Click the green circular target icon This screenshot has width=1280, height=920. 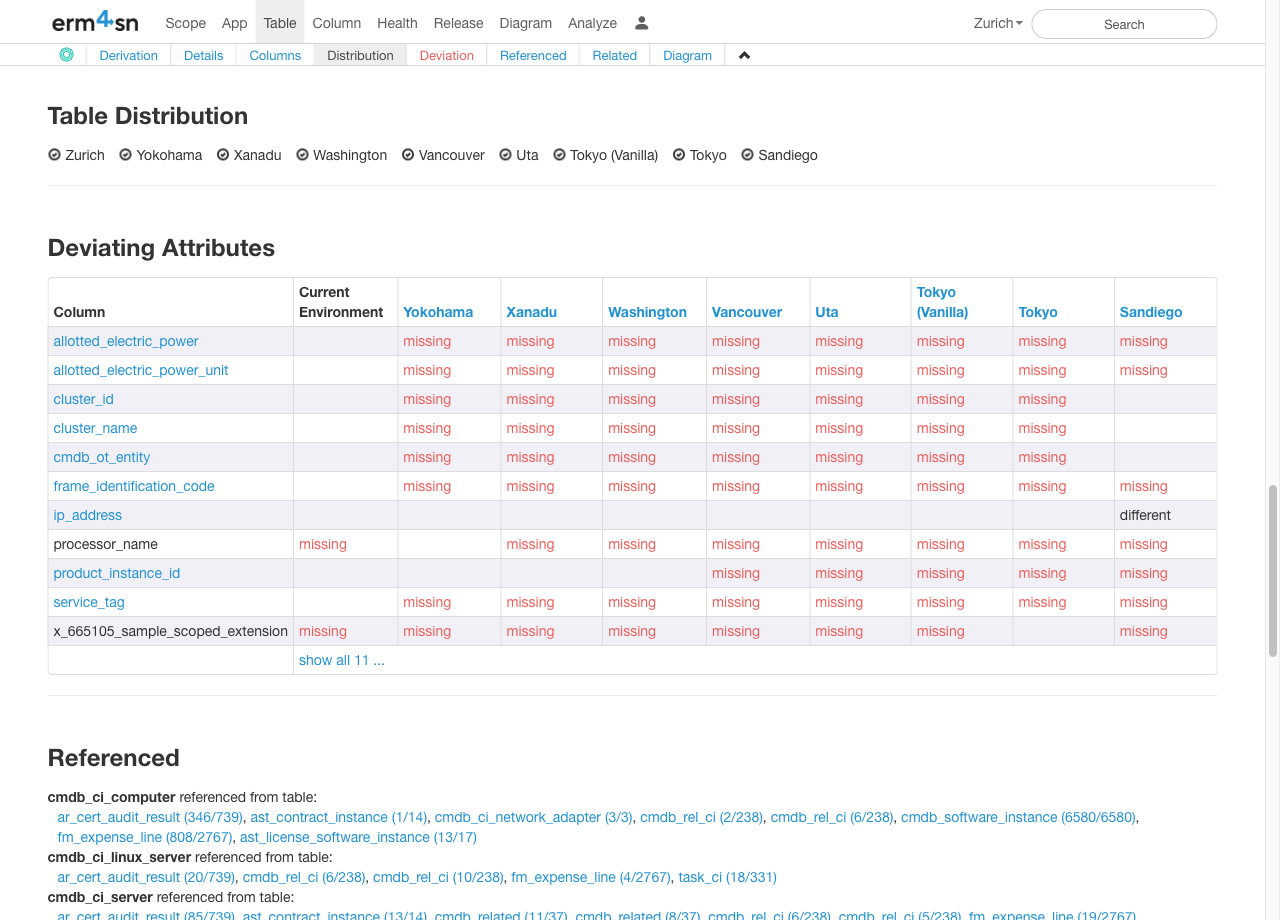tap(66, 55)
